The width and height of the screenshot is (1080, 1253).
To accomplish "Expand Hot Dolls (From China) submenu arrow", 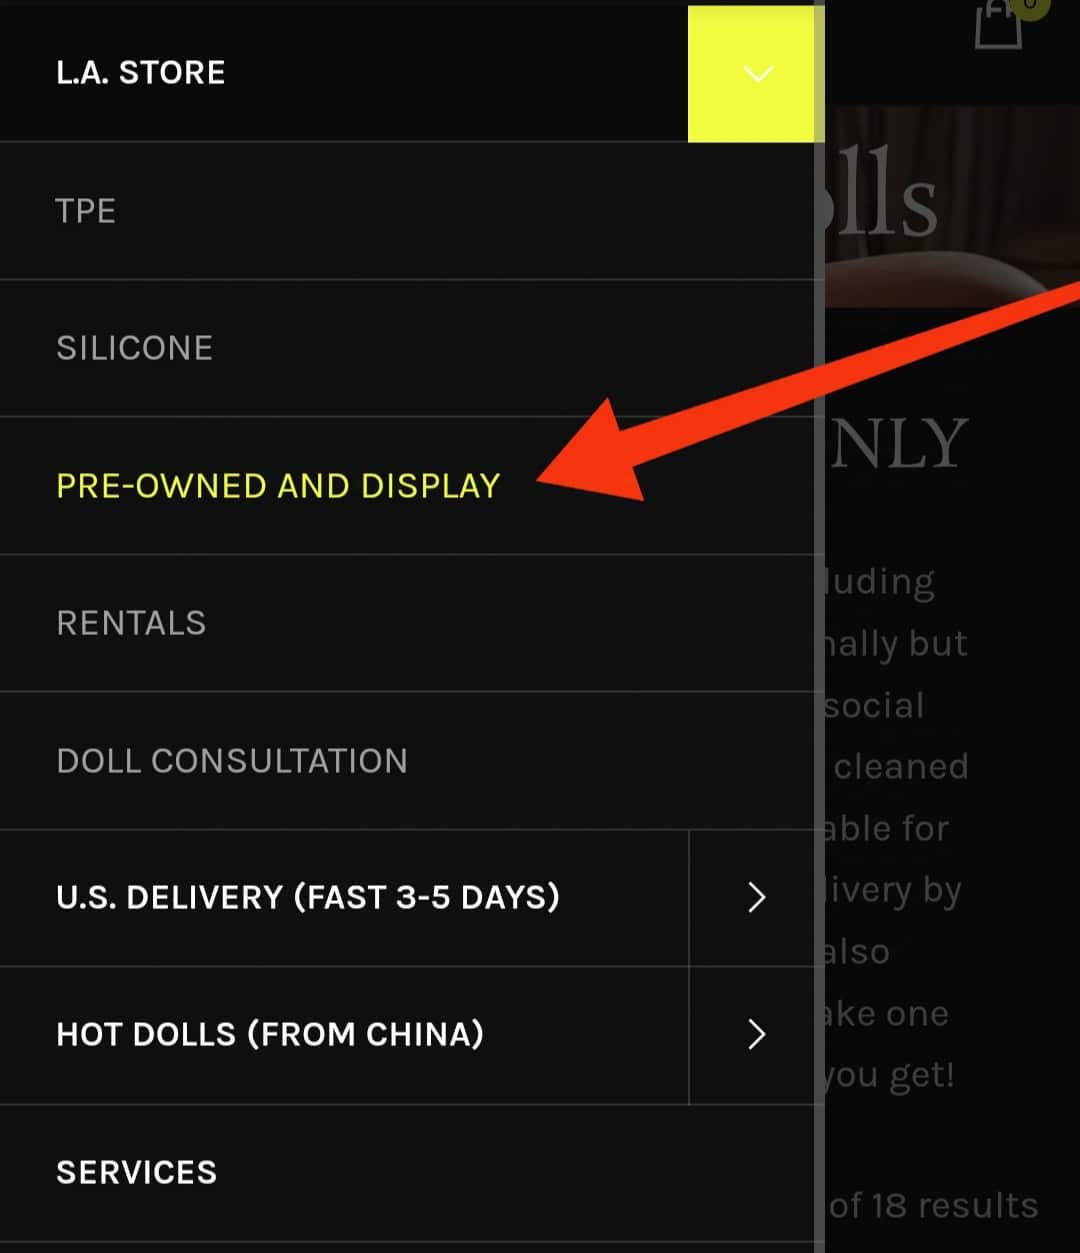I will point(757,1034).
